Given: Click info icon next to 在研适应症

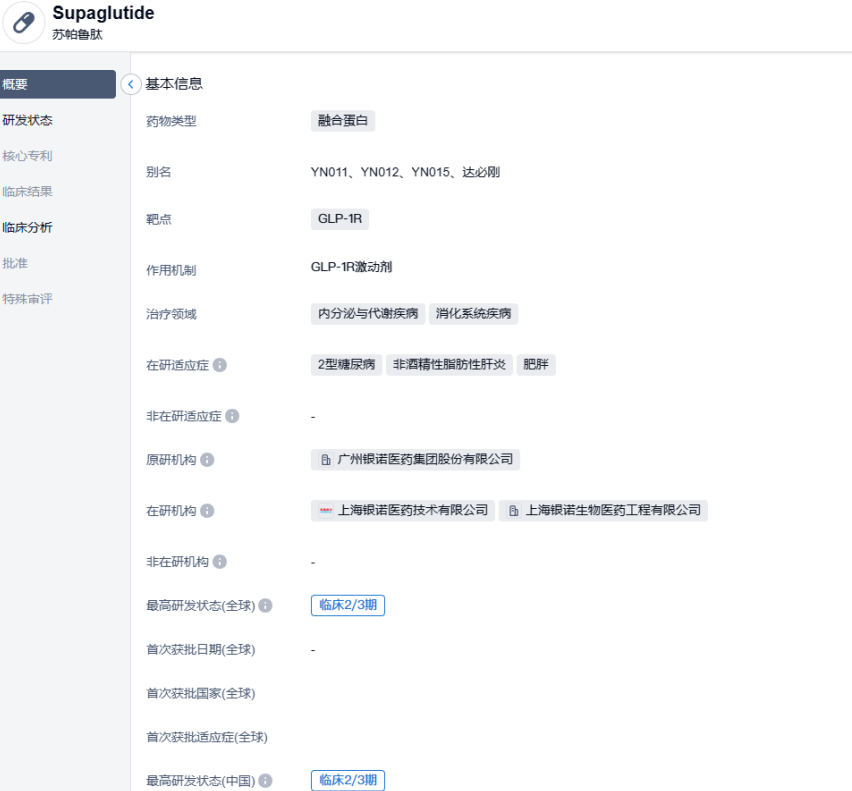Looking at the screenshot, I should (x=220, y=365).
